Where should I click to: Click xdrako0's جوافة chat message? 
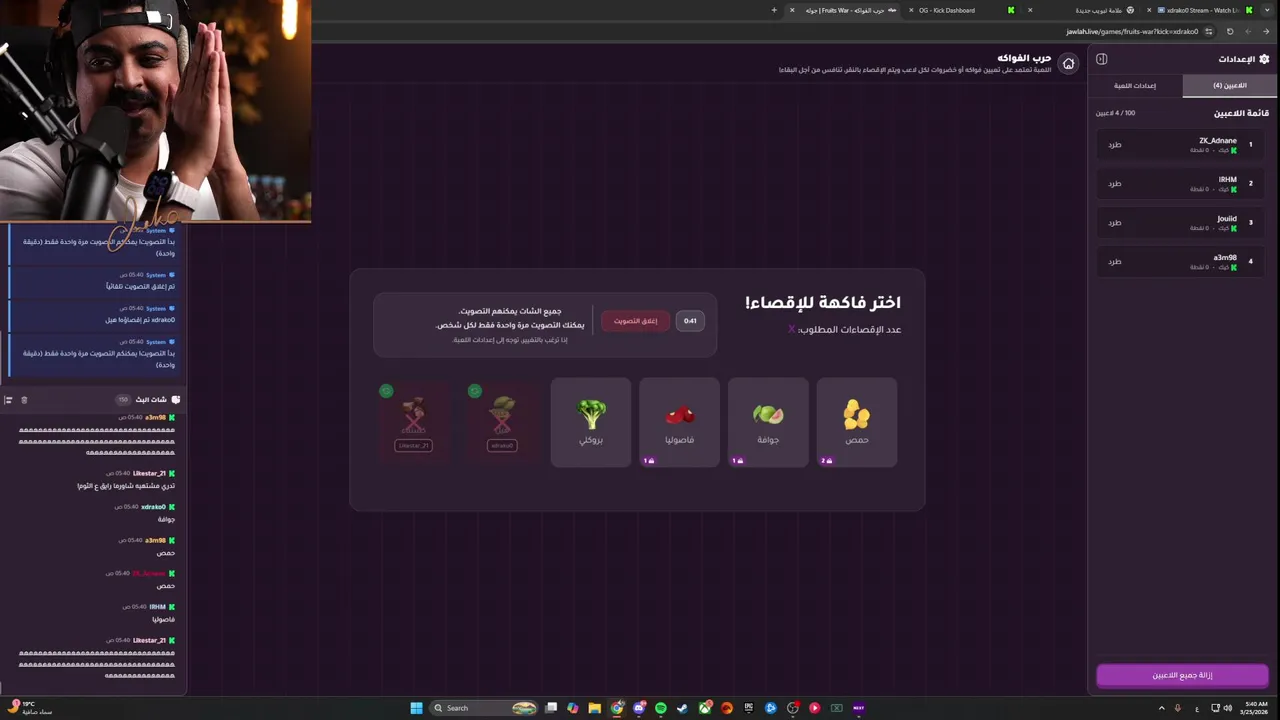(x=166, y=519)
